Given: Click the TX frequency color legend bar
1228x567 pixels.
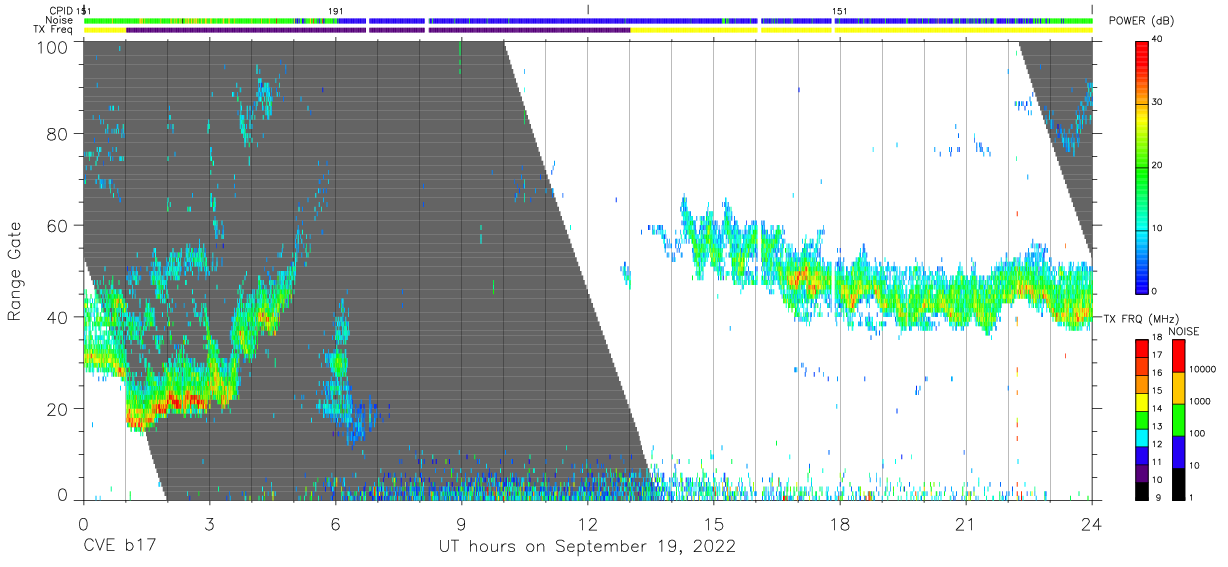Looking at the screenshot, I should coord(1142,418).
